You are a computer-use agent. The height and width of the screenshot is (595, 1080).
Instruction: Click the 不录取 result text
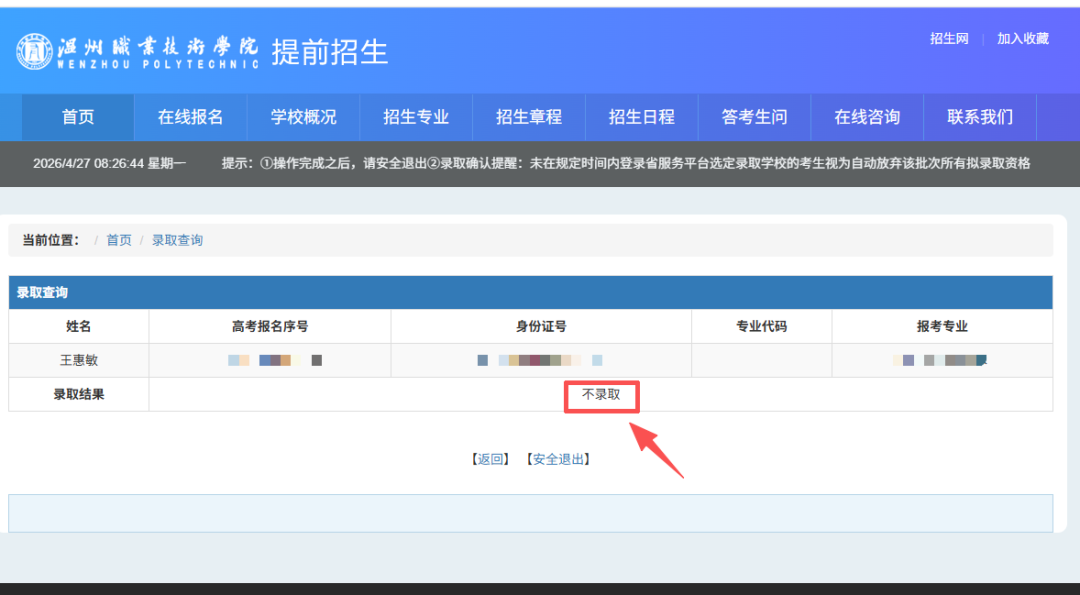pos(601,395)
